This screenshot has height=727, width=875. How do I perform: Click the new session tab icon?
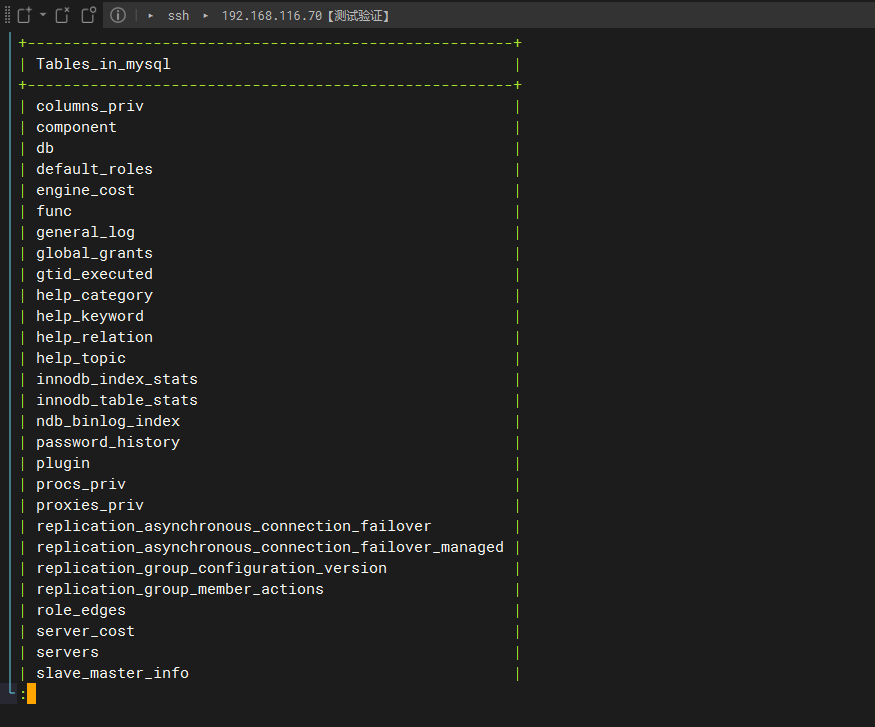pyautogui.click(x=24, y=15)
